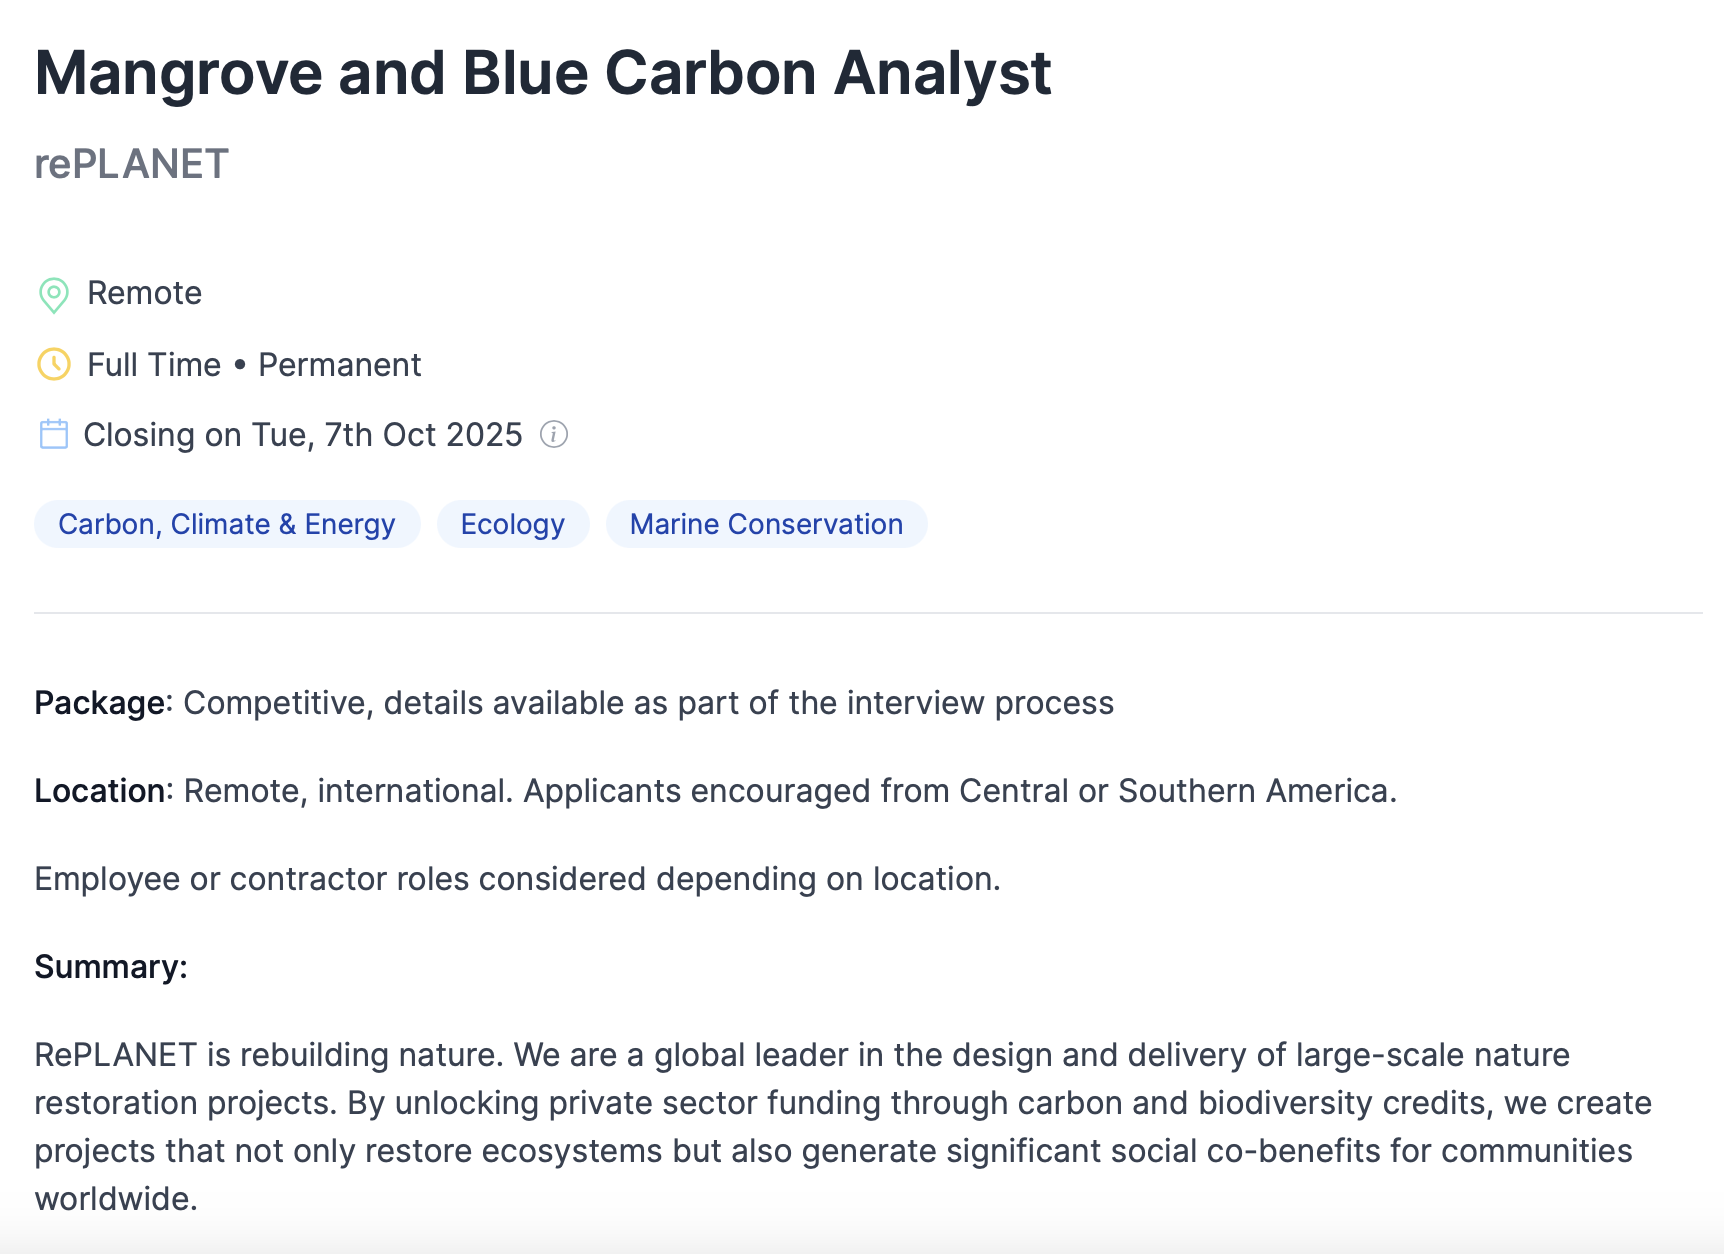Image resolution: width=1724 pixels, height=1254 pixels.
Task: Click the blue calendar icon
Action: (53, 435)
